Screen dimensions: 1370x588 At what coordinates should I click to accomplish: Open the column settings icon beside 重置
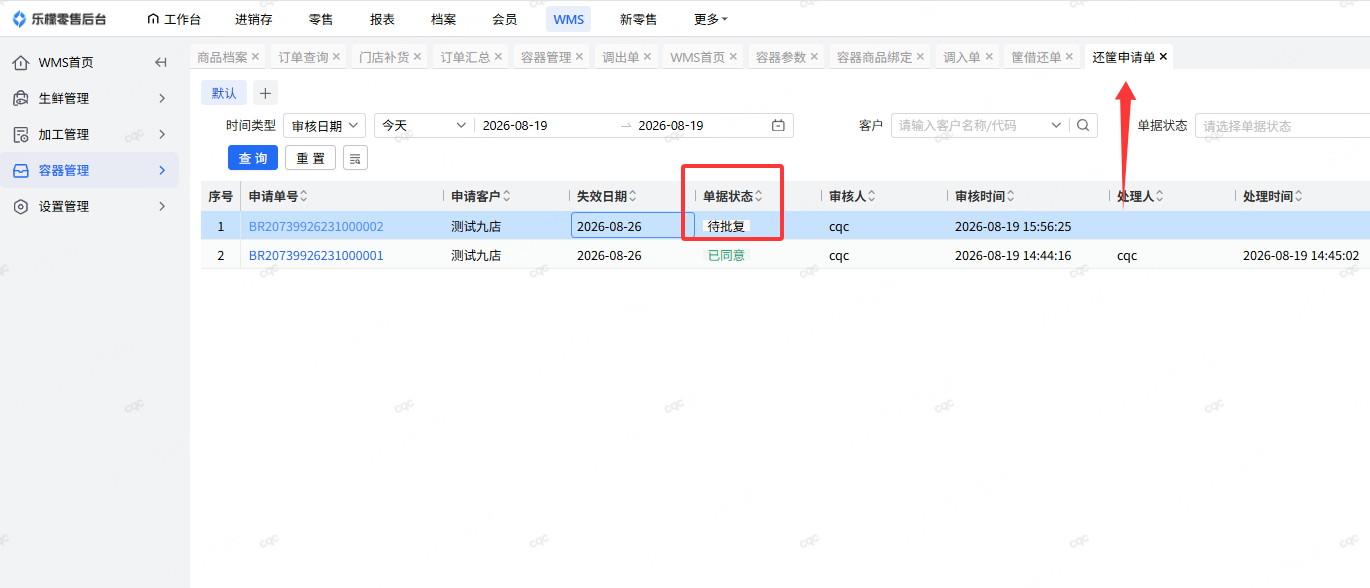coord(355,158)
